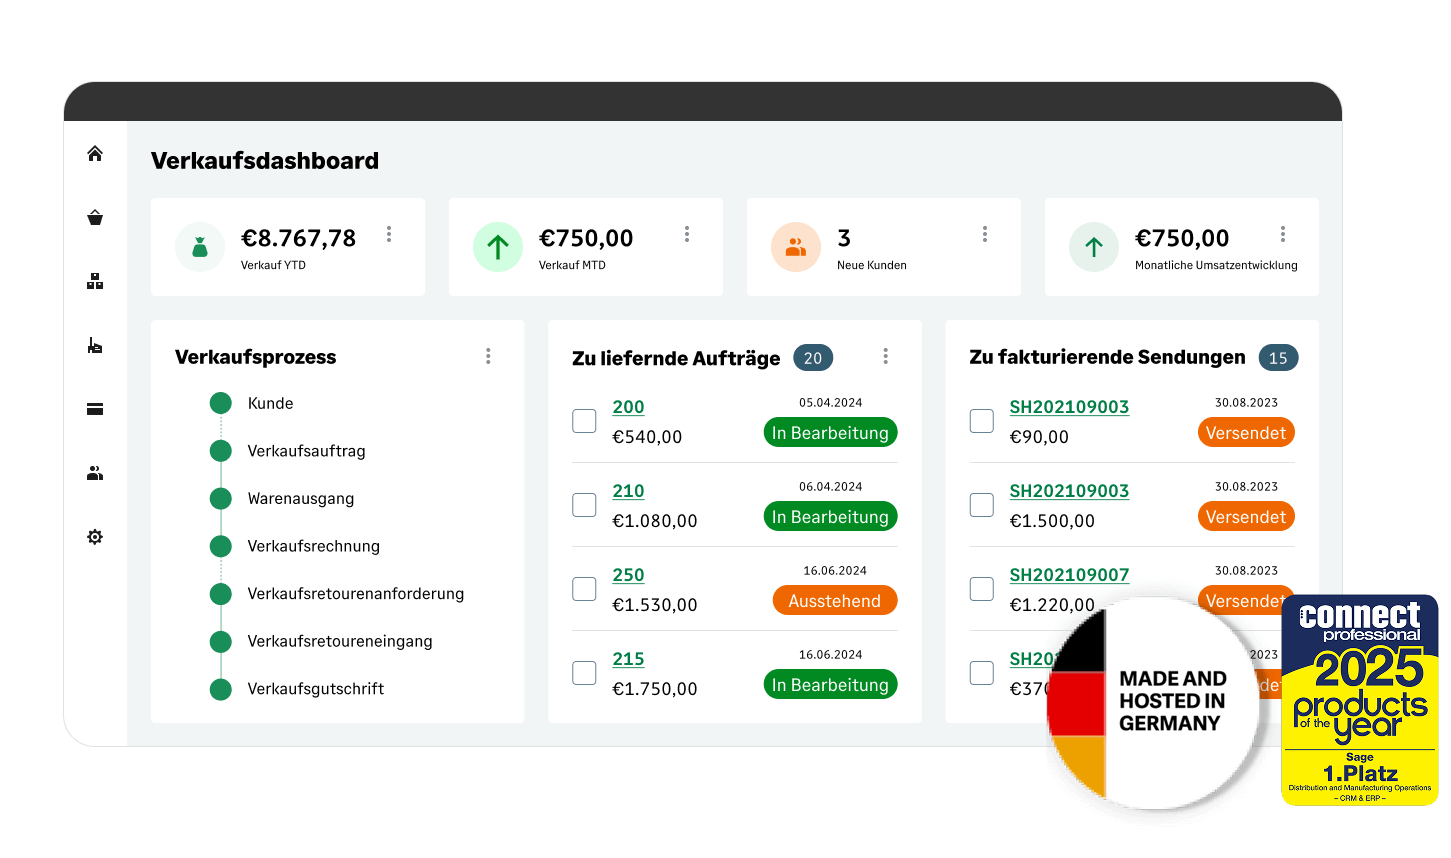The image size is (1451, 858).
Task: Open the Verkauf YTD card menu
Action: point(389,234)
